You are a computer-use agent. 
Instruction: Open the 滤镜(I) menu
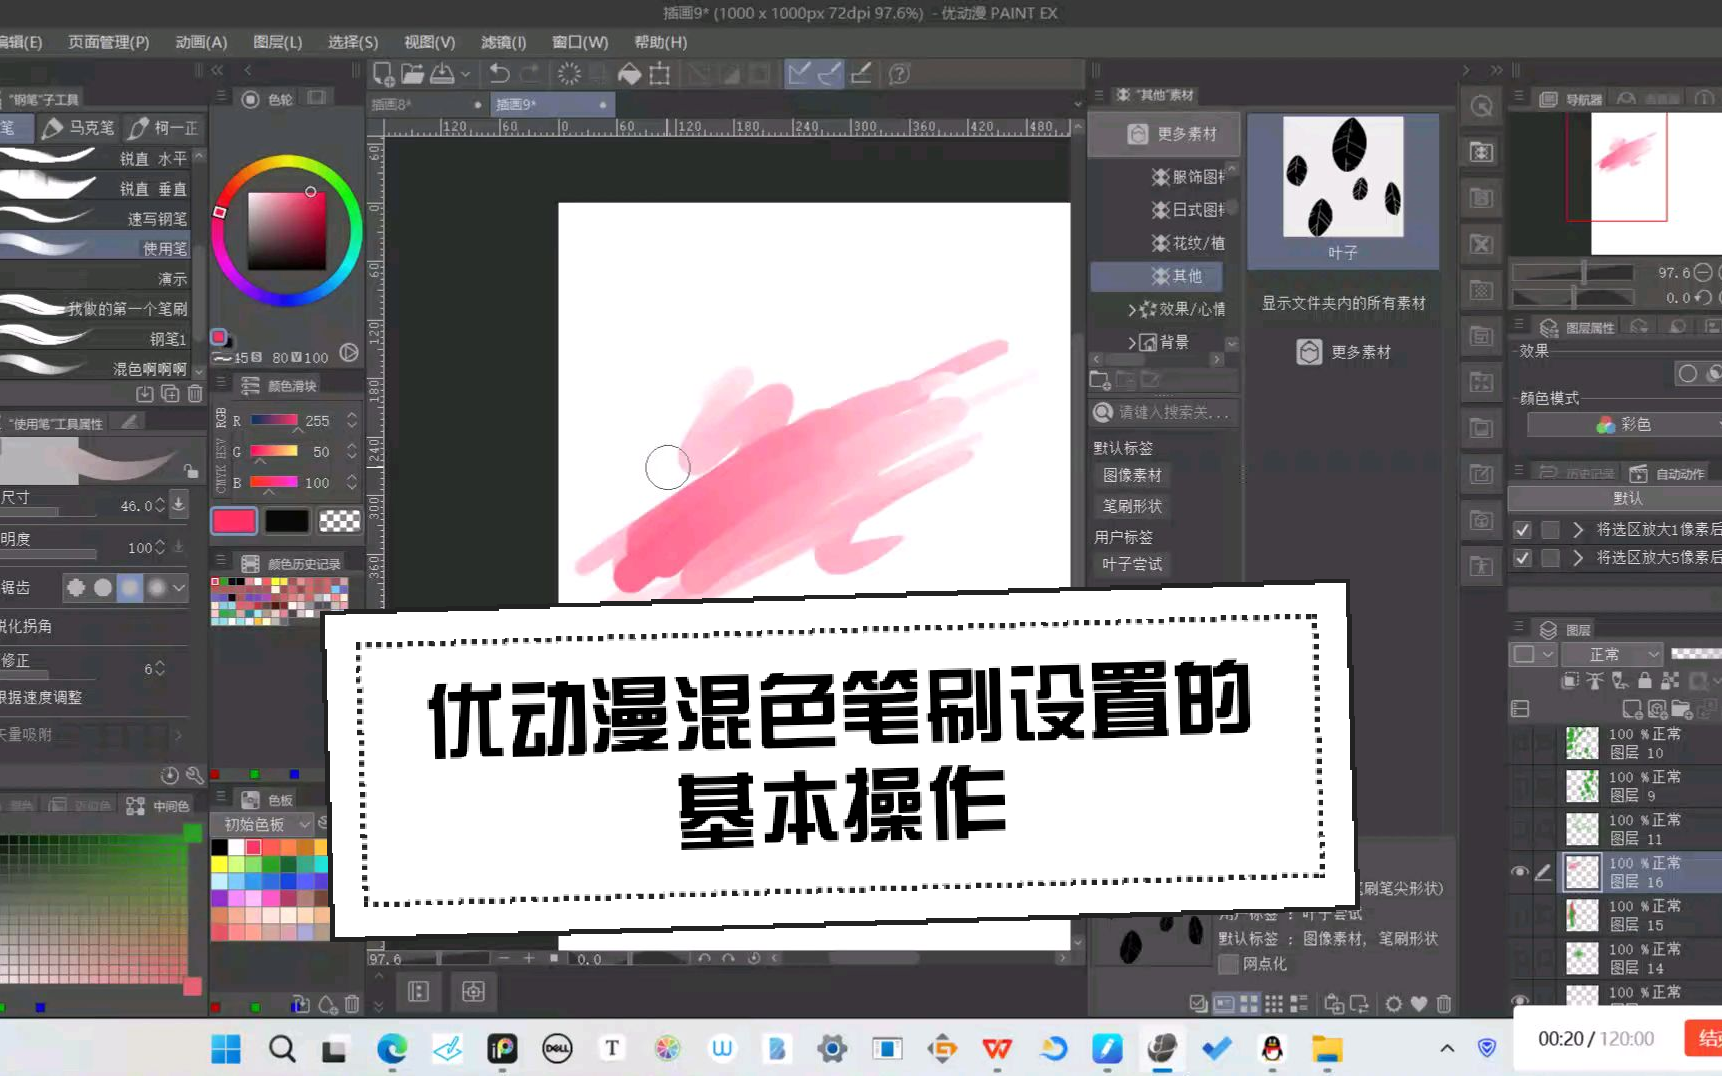coord(503,42)
